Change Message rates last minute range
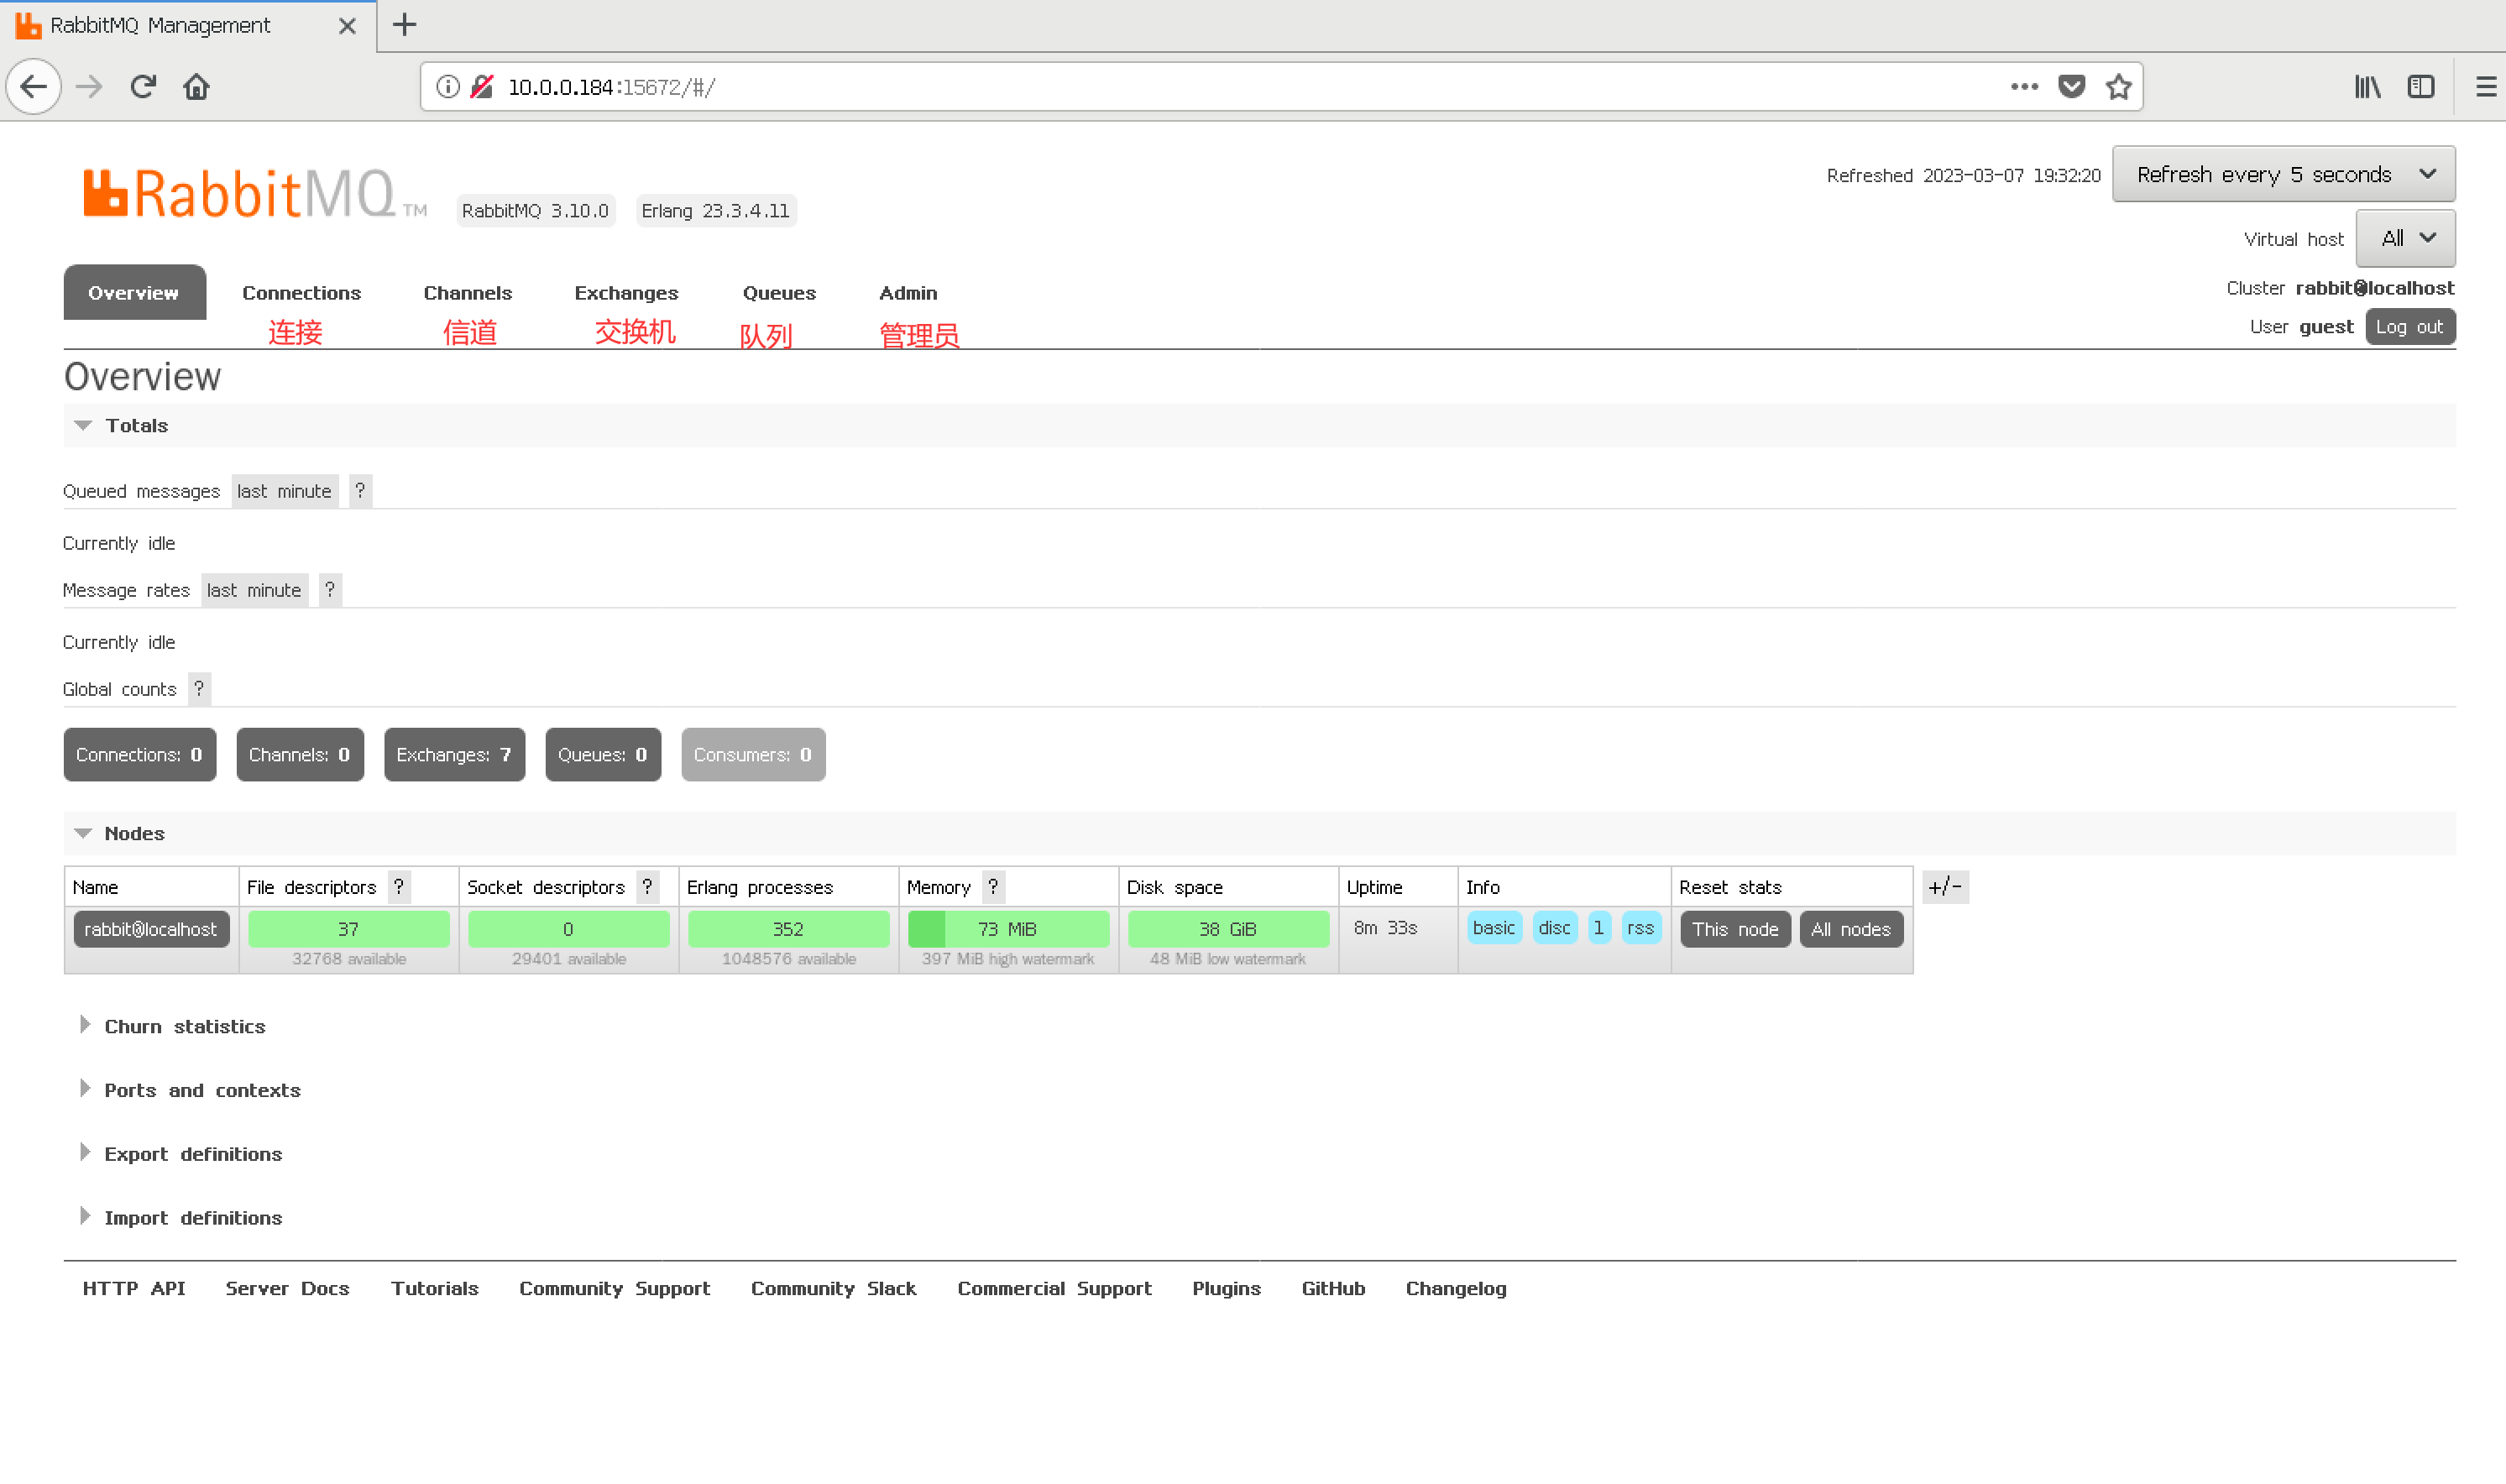The width and height of the screenshot is (2506, 1484). (x=254, y=590)
